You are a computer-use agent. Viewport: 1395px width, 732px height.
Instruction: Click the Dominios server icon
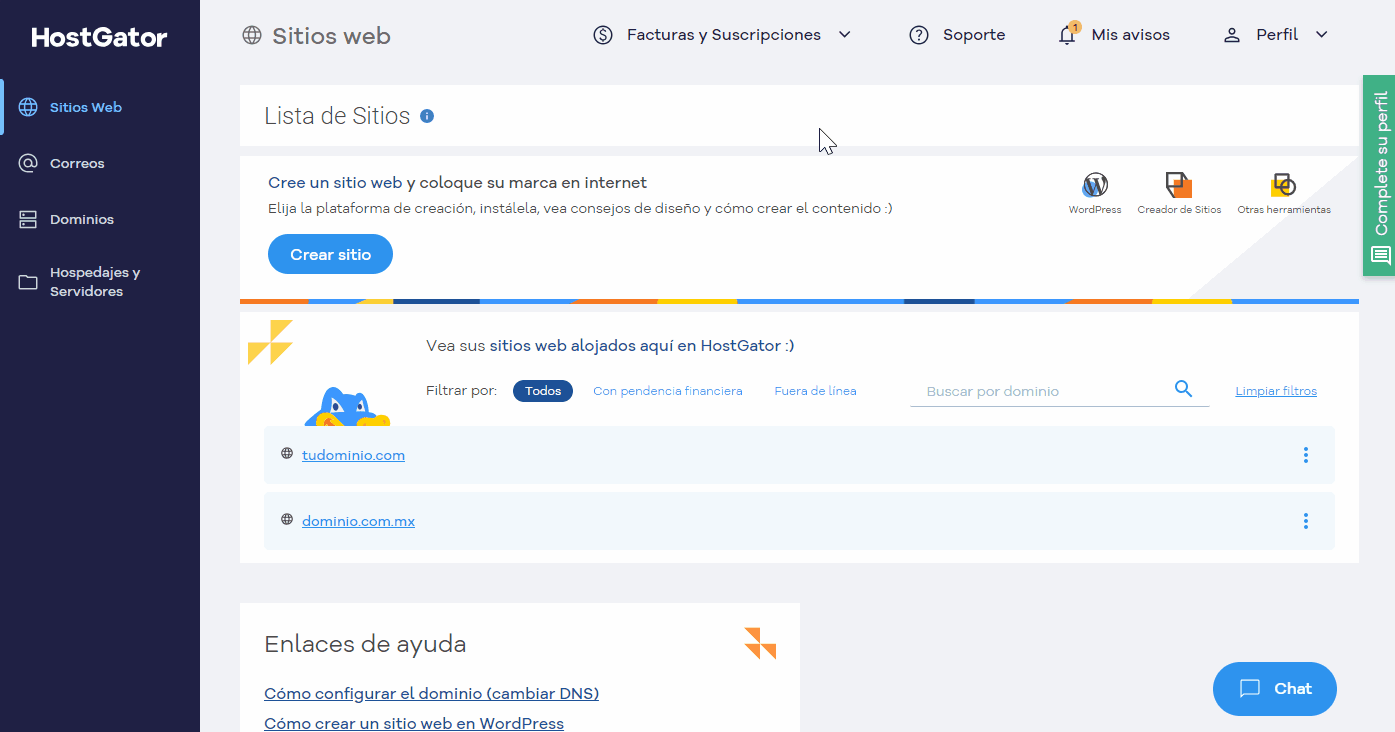pyautogui.click(x=28, y=219)
